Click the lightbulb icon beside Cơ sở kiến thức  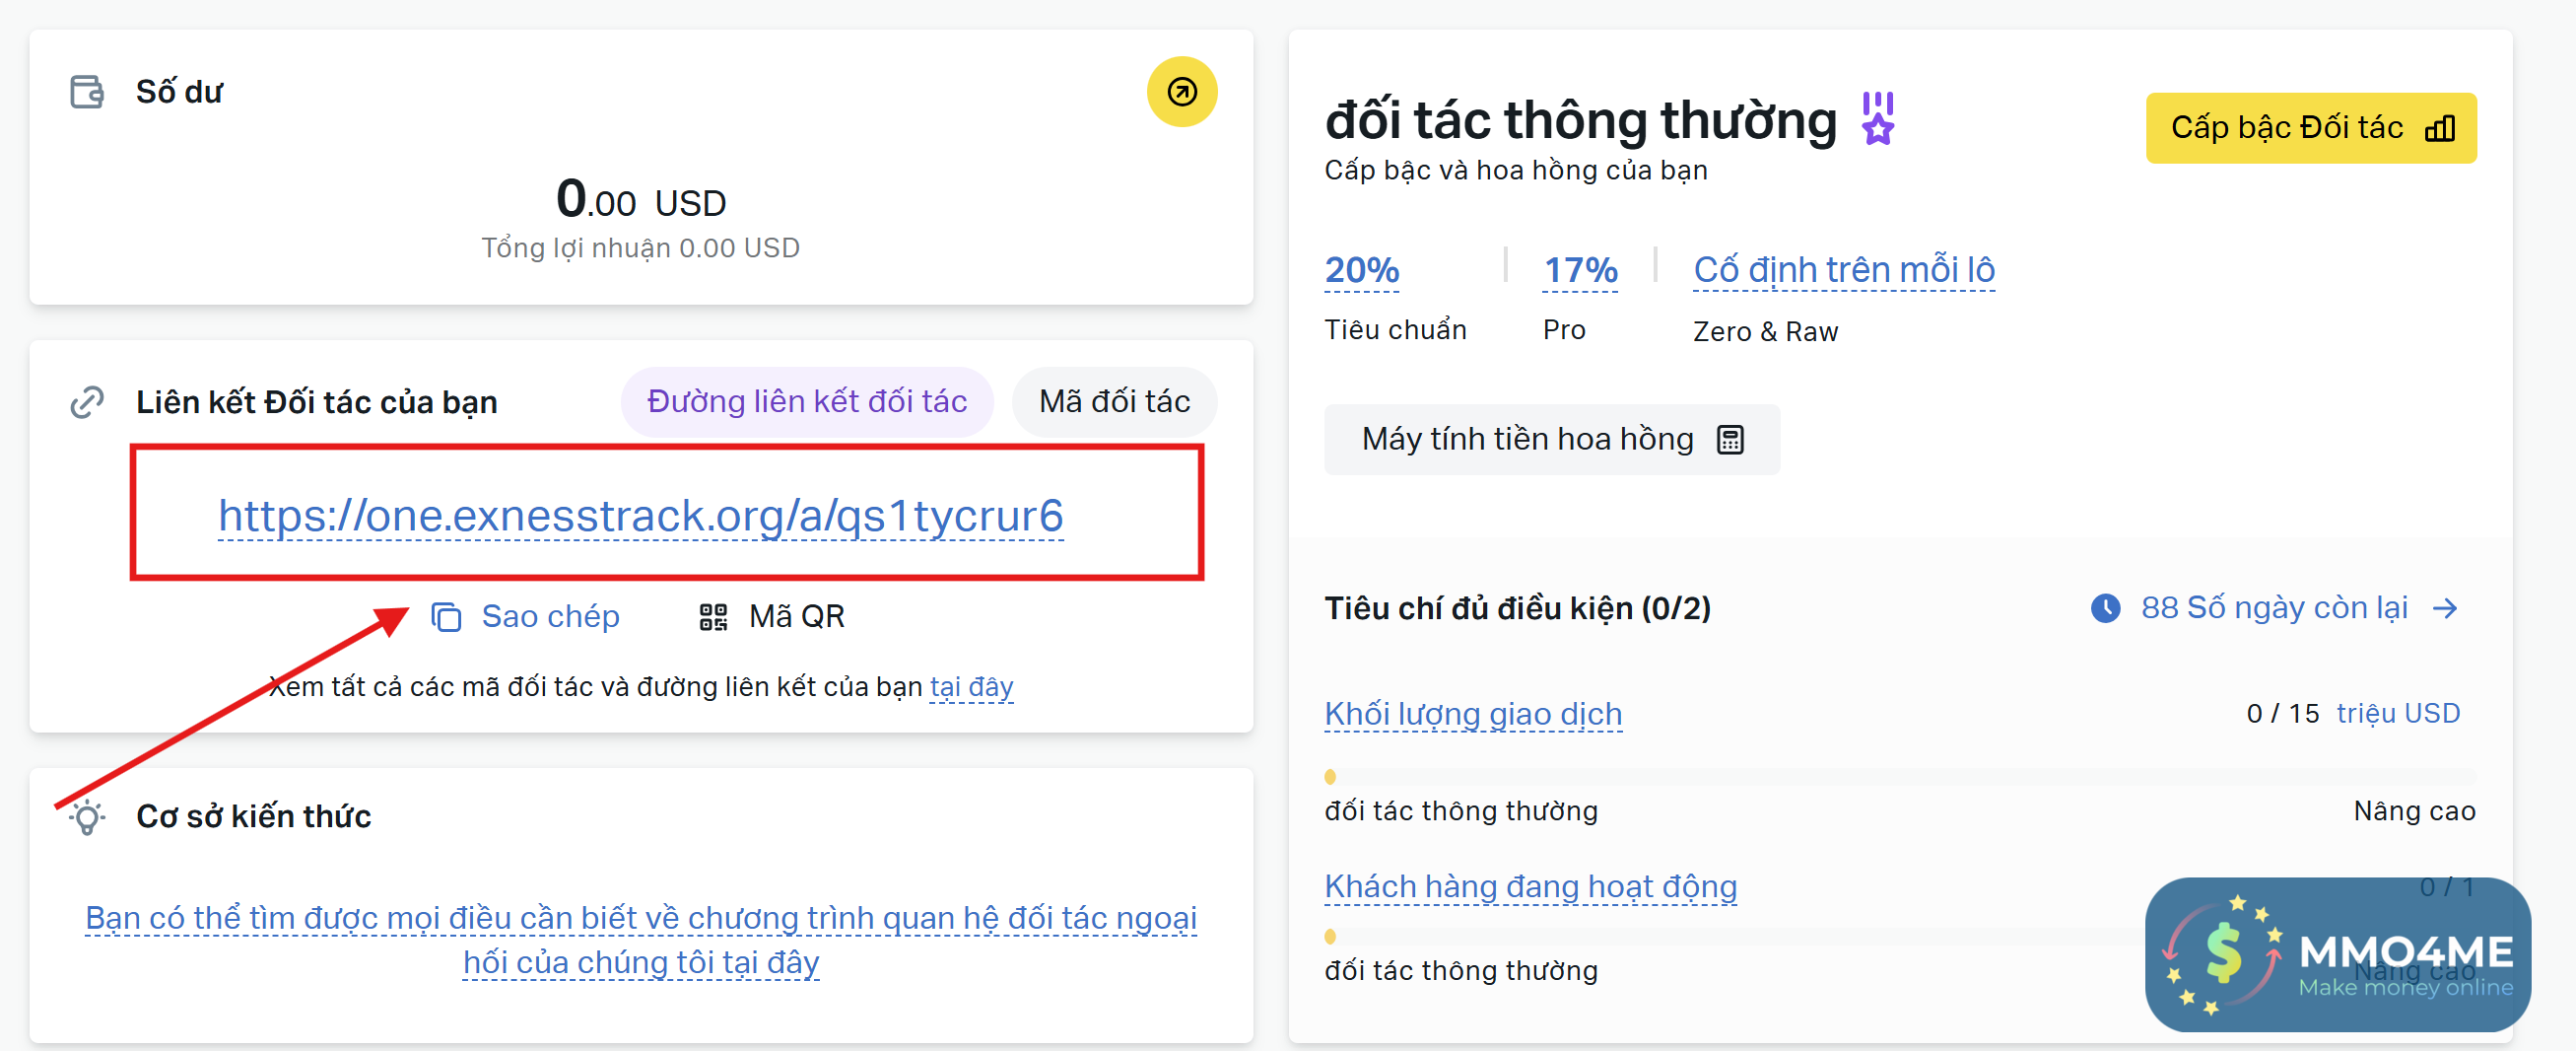tap(87, 817)
